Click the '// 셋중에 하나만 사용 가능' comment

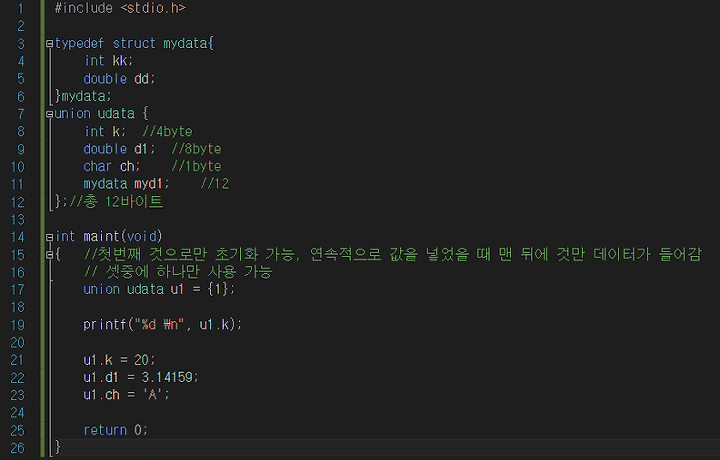tap(178, 272)
